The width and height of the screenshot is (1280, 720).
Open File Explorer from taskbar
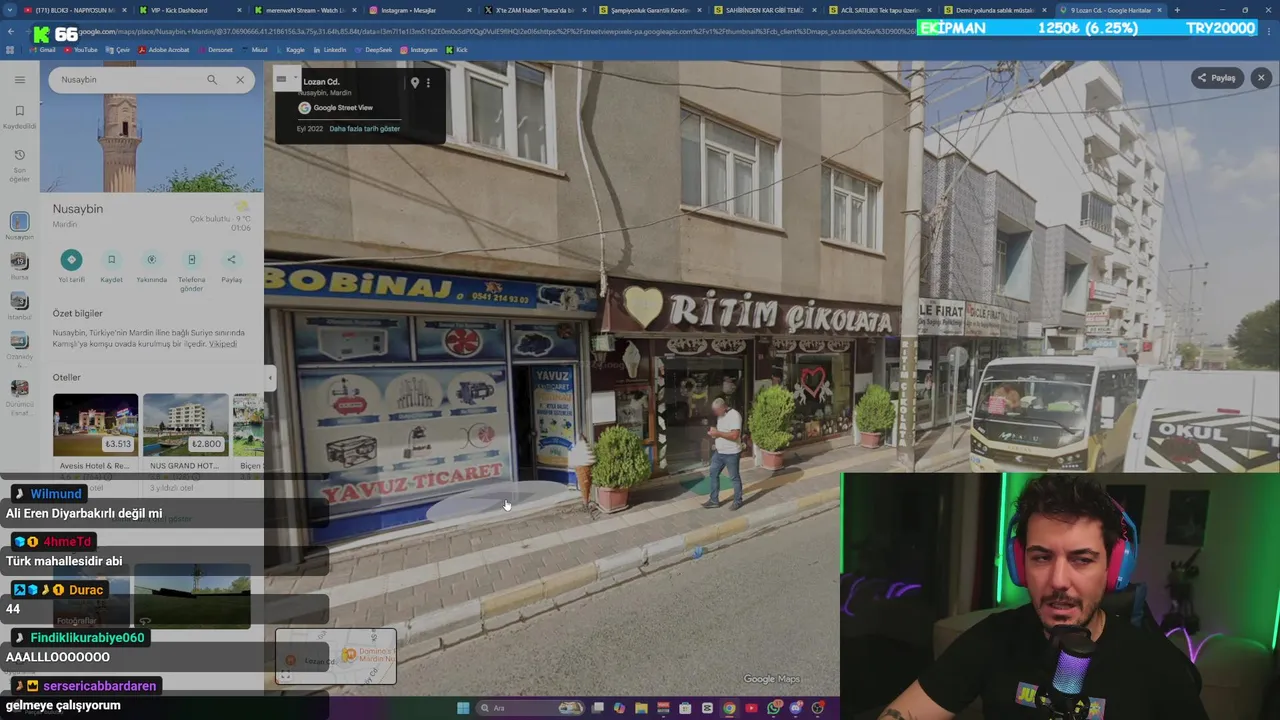click(641, 708)
